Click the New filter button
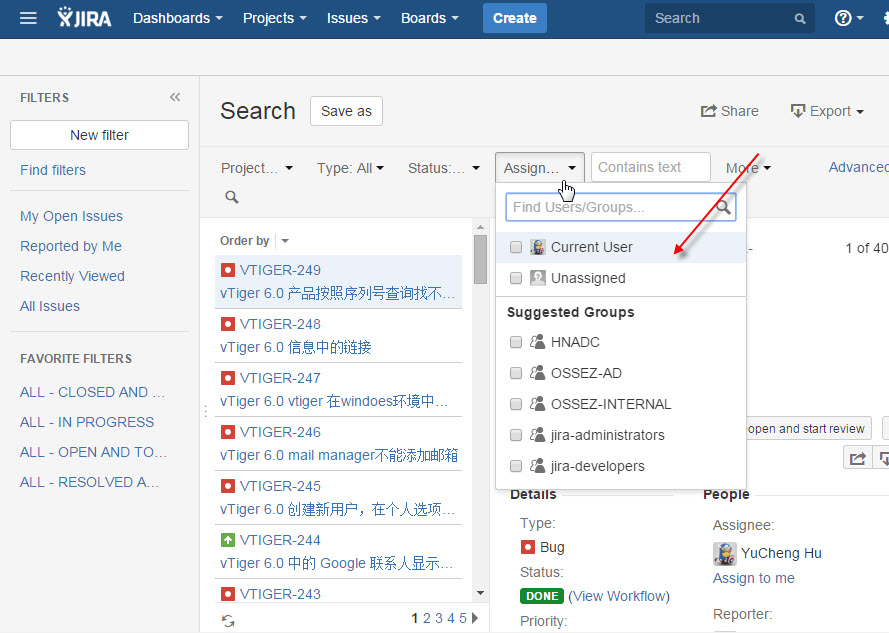 coord(99,135)
